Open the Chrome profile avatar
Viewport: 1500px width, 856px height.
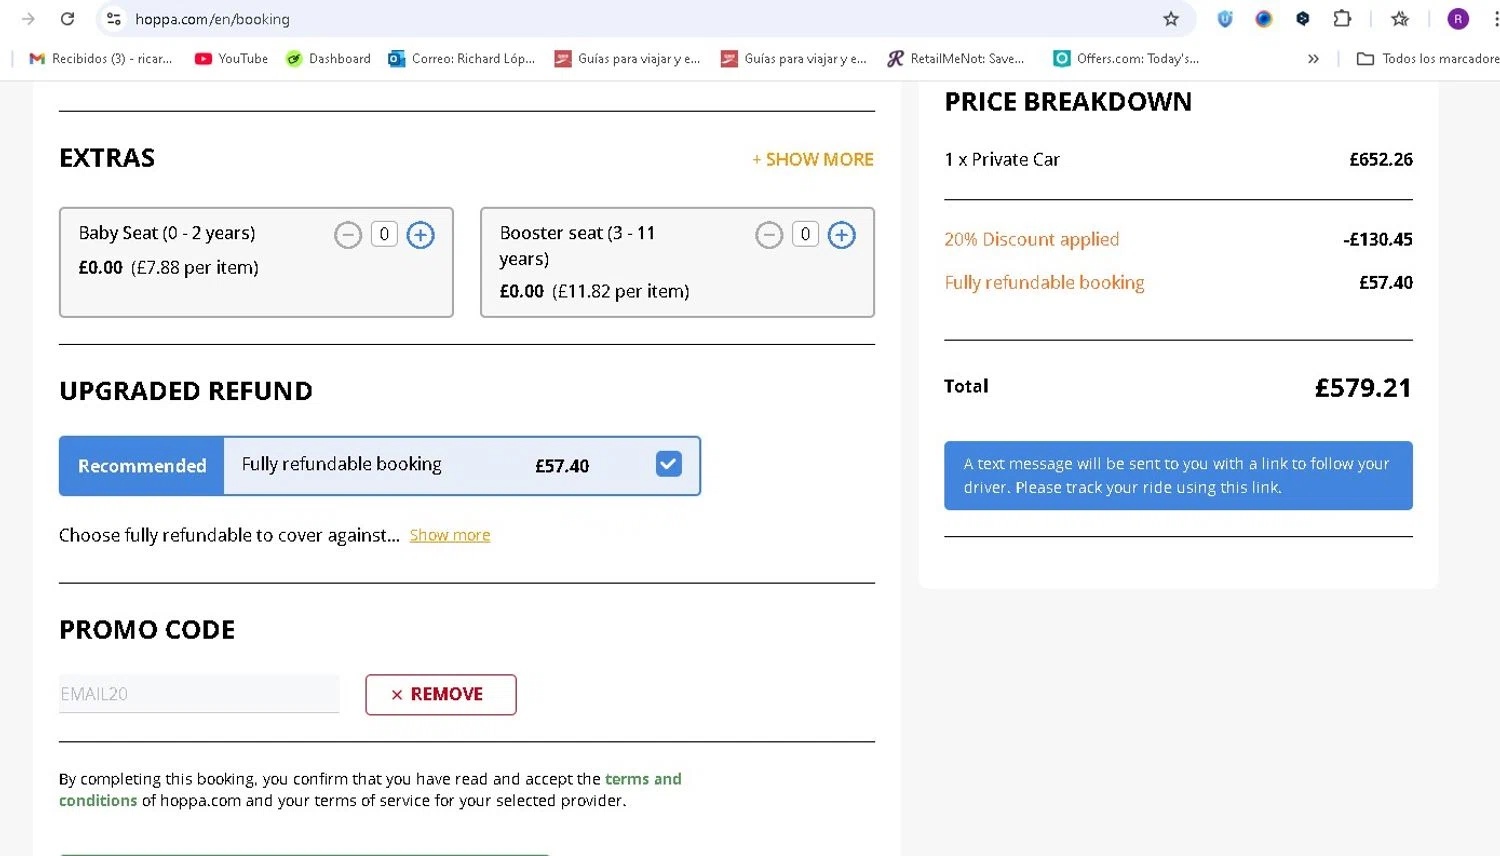(1458, 19)
